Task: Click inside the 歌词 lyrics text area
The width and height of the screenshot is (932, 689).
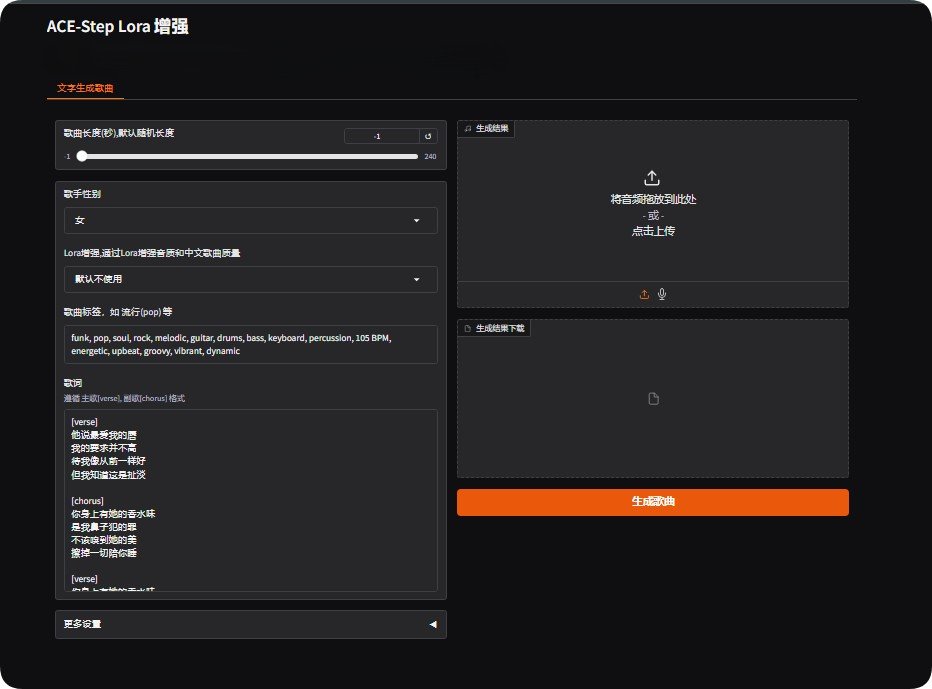Action: pos(250,500)
